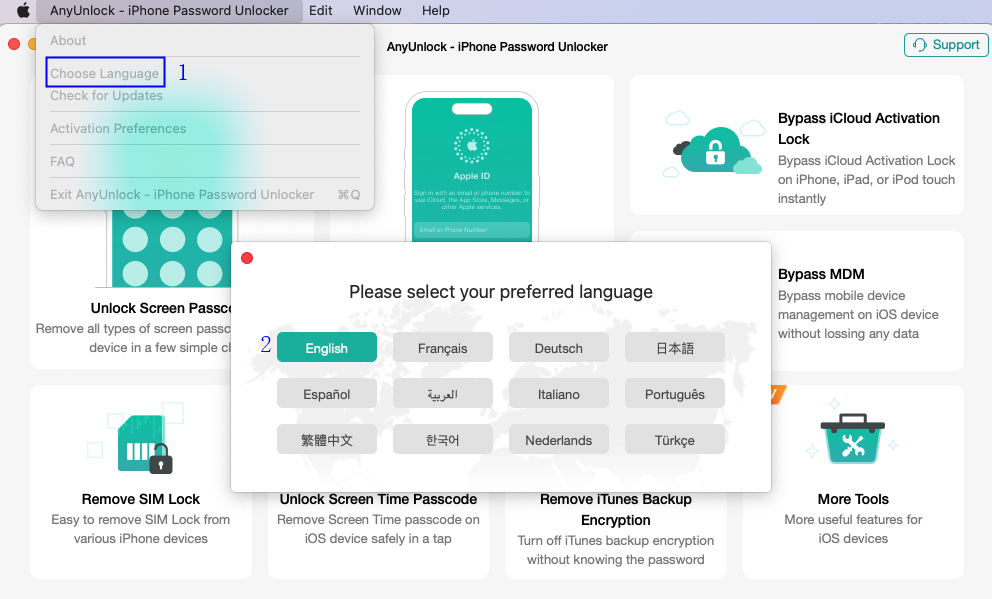Open FAQ from the app menu
The height and width of the screenshot is (599, 992).
[x=62, y=161]
